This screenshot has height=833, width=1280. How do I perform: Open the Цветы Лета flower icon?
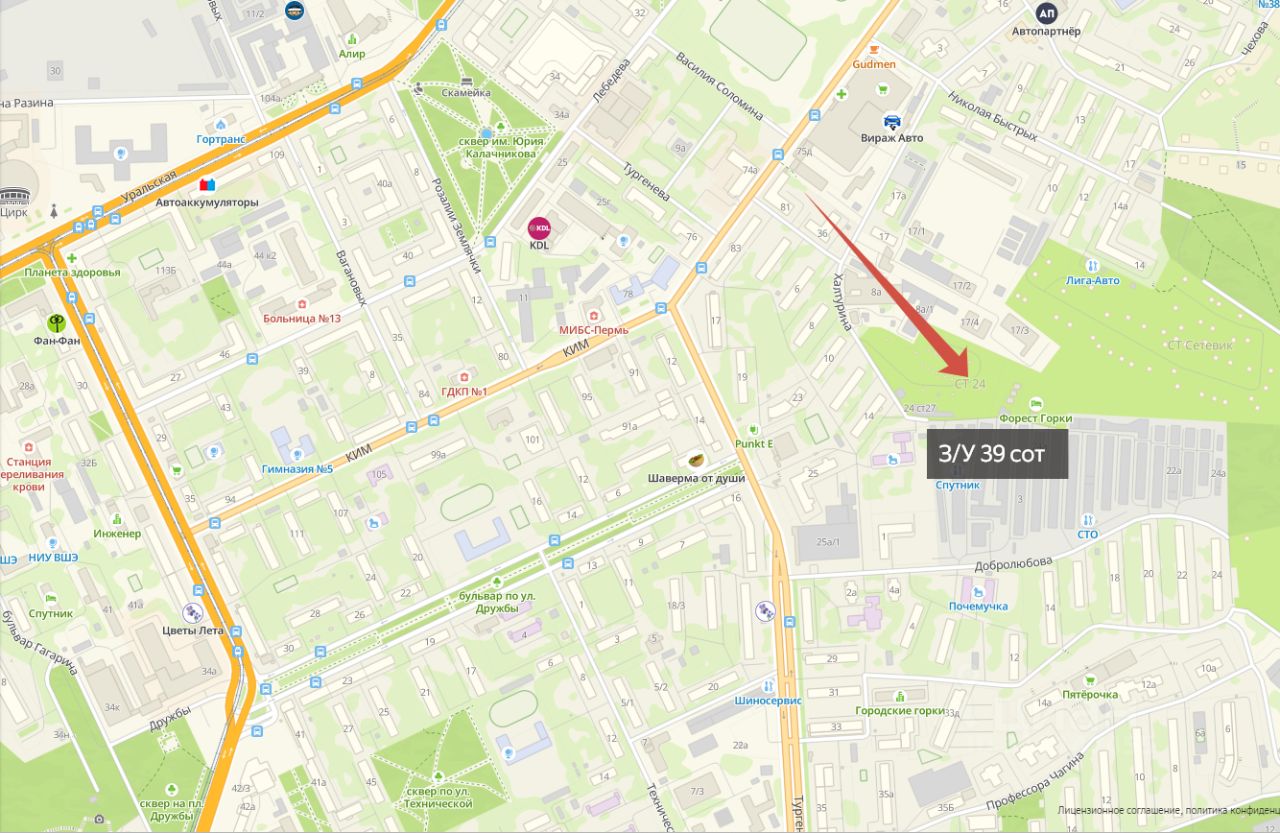(192, 612)
